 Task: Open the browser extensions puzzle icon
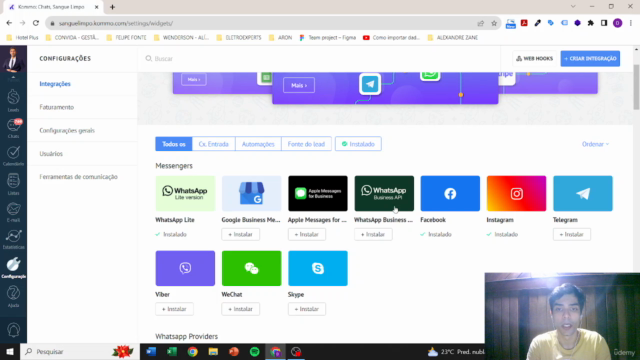[591, 23]
